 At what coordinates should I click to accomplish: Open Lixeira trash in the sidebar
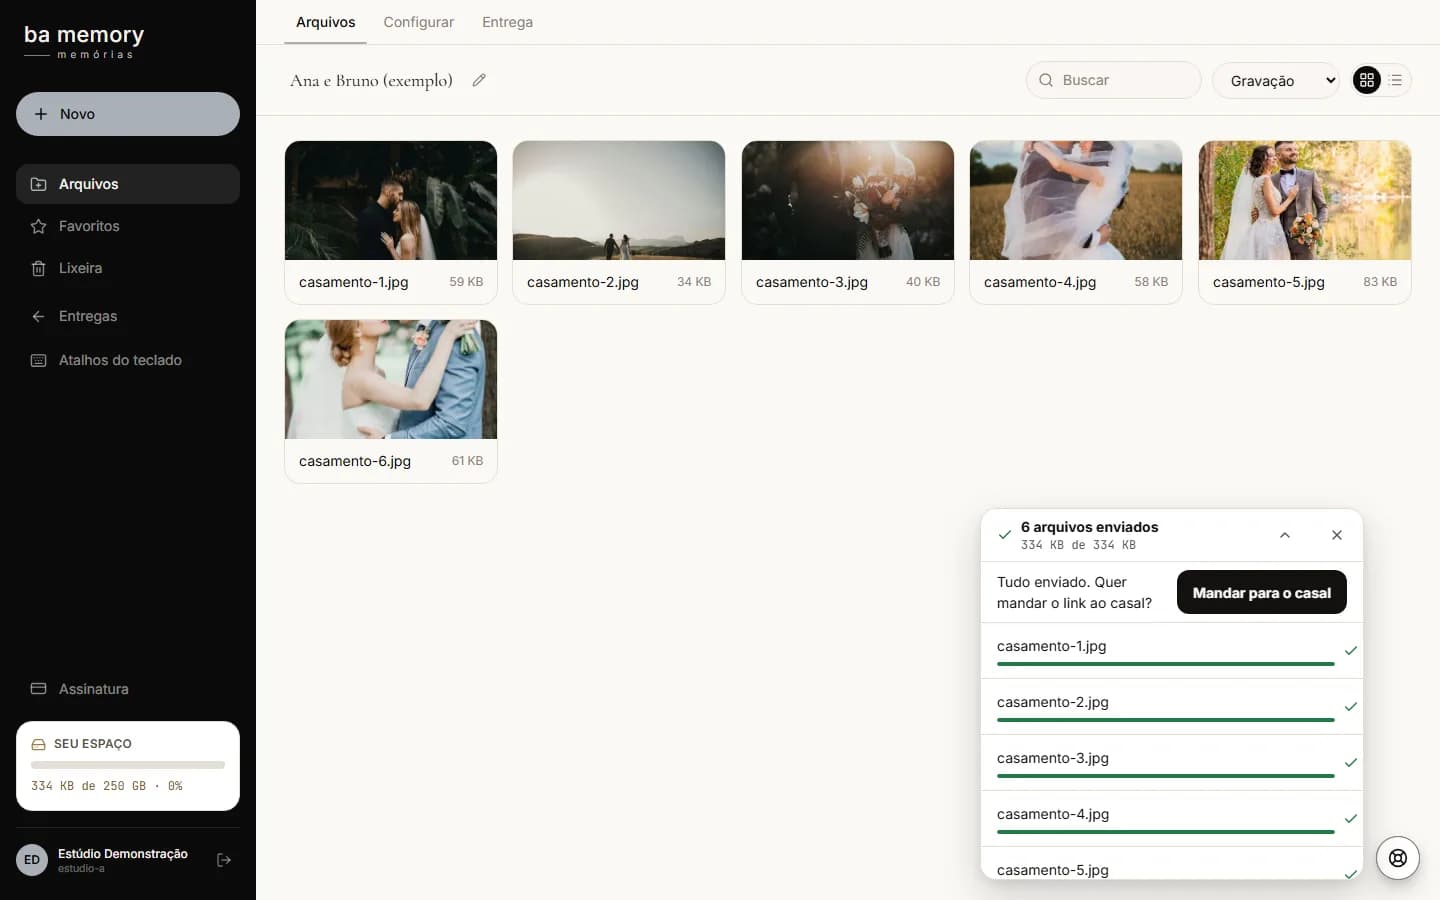pos(128,268)
